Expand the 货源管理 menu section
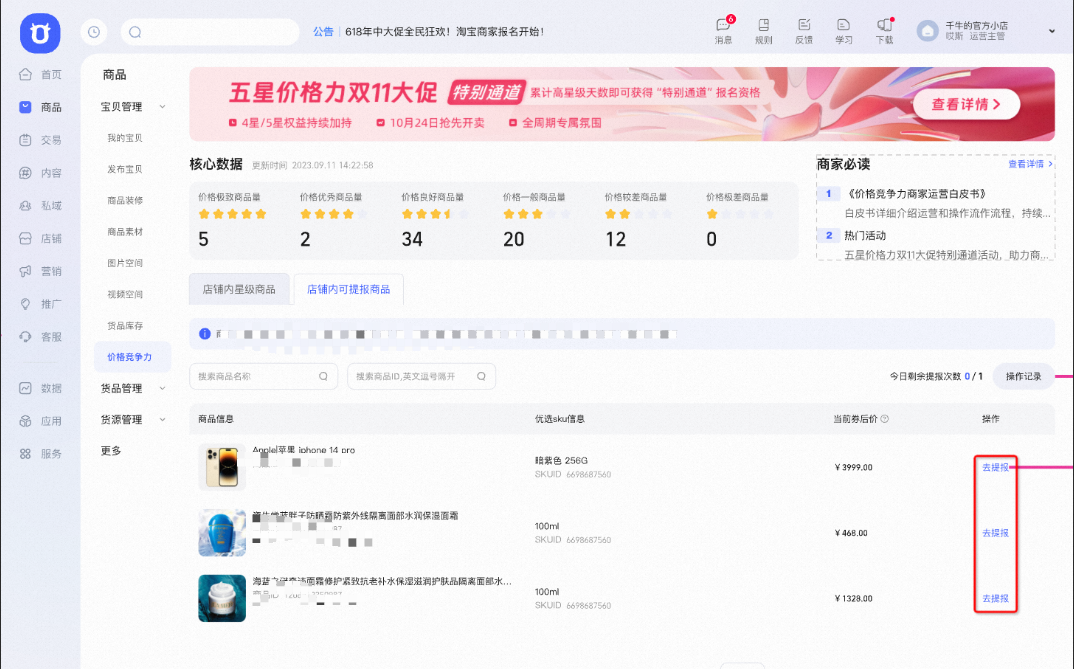This screenshot has width=1074, height=669. click(162, 420)
